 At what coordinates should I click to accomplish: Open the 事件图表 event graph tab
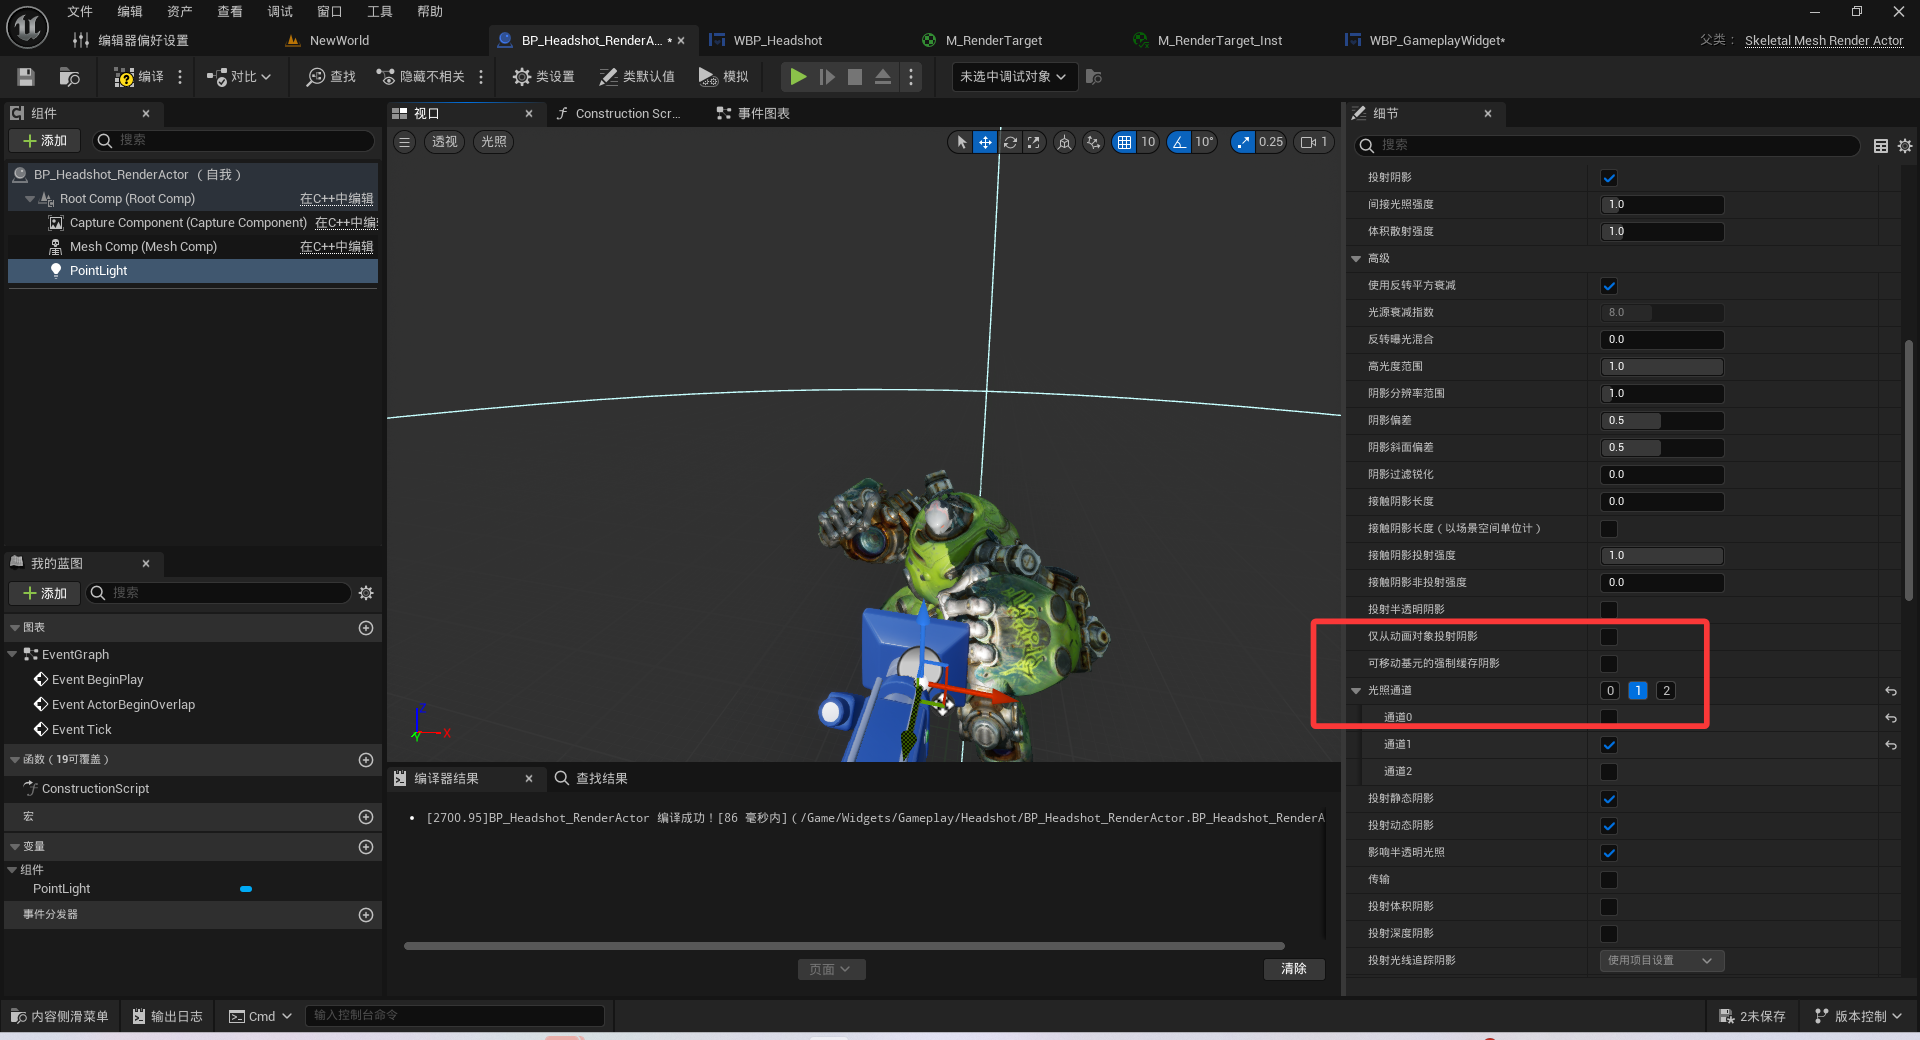click(754, 114)
